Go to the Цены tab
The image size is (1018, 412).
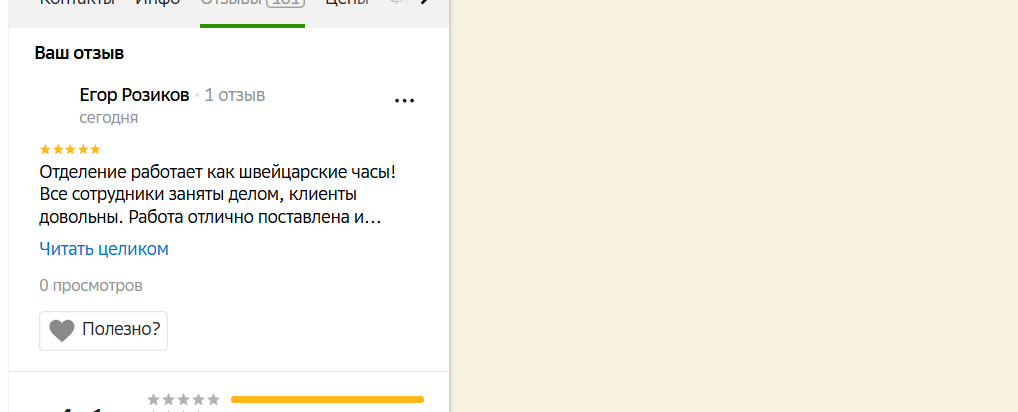(x=347, y=3)
